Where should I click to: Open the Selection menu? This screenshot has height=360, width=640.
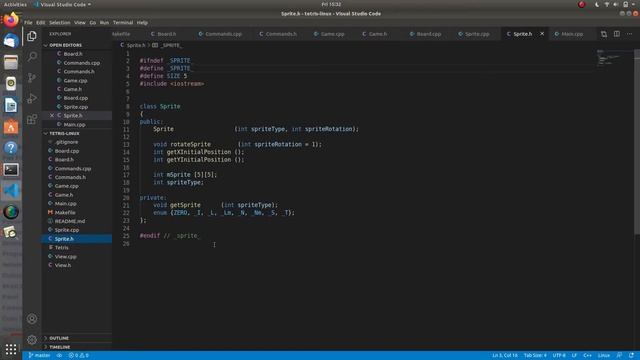[60, 22]
